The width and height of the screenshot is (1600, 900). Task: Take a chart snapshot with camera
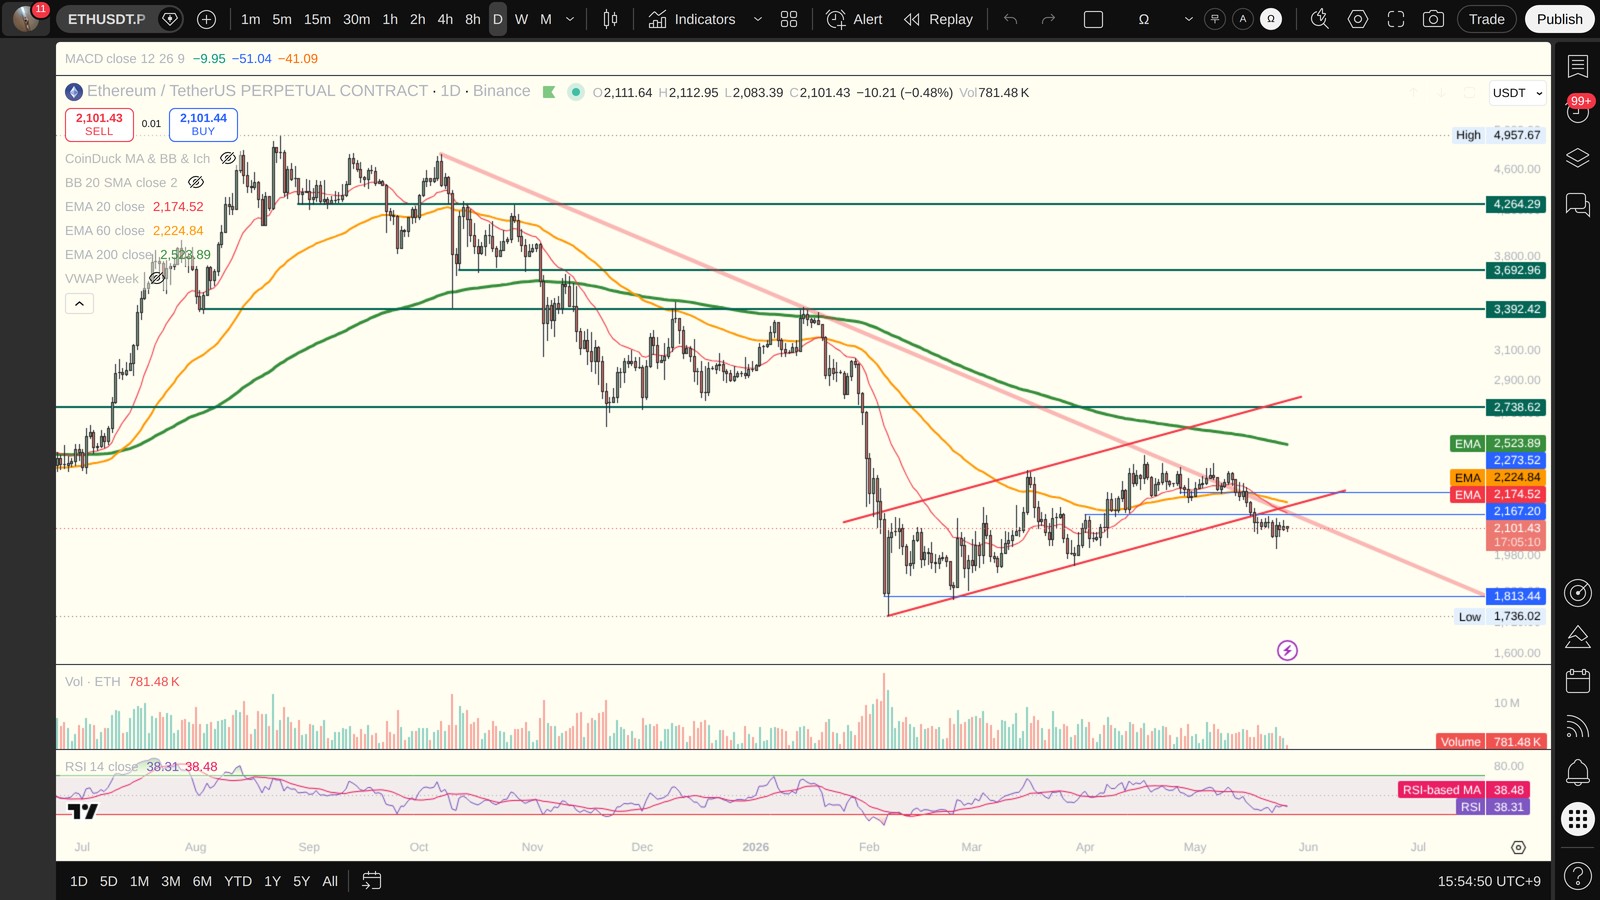(1433, 19)
